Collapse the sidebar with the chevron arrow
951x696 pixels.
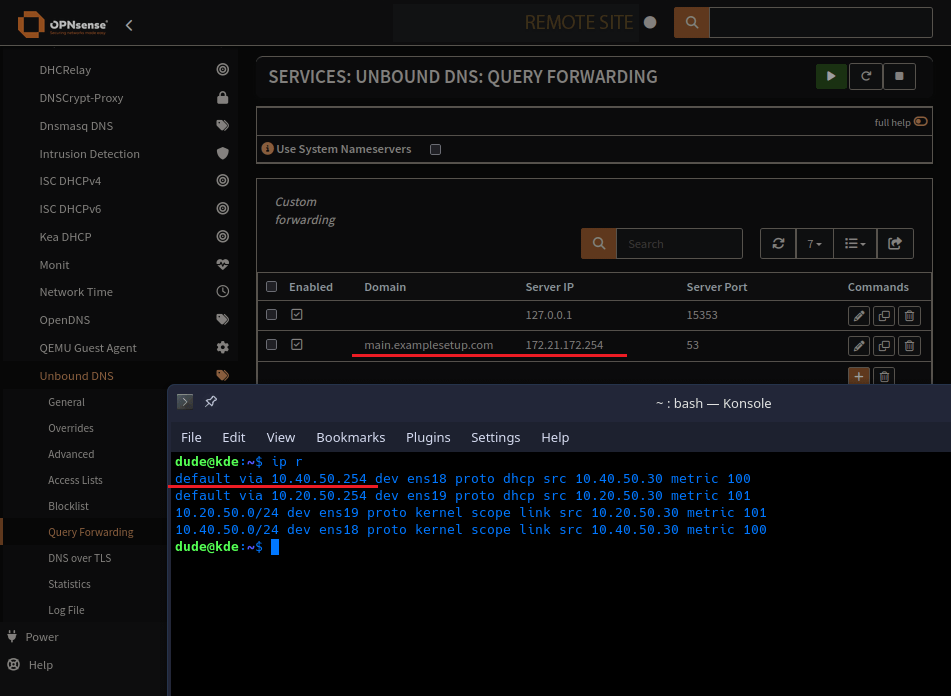129,25
